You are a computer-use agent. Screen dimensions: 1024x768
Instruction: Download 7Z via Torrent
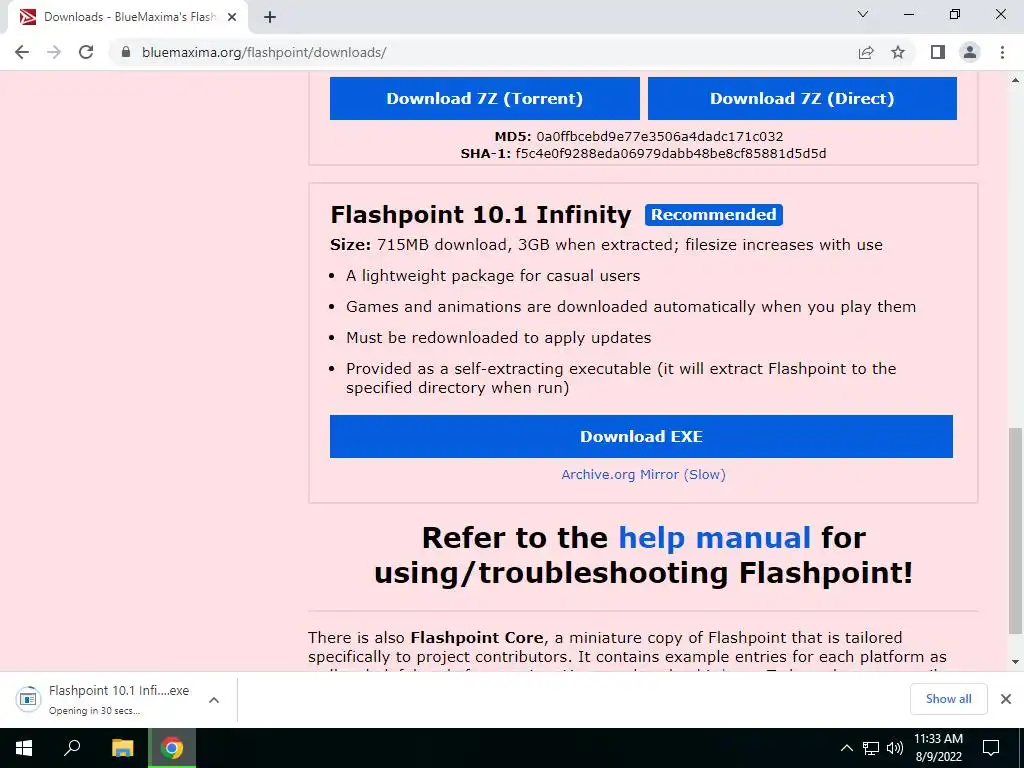click(x=485, y=99)
